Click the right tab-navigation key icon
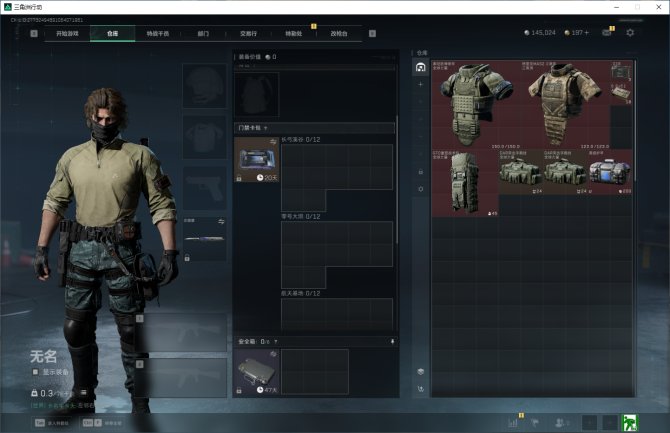The image size is (670, 433). coord(372,33)
